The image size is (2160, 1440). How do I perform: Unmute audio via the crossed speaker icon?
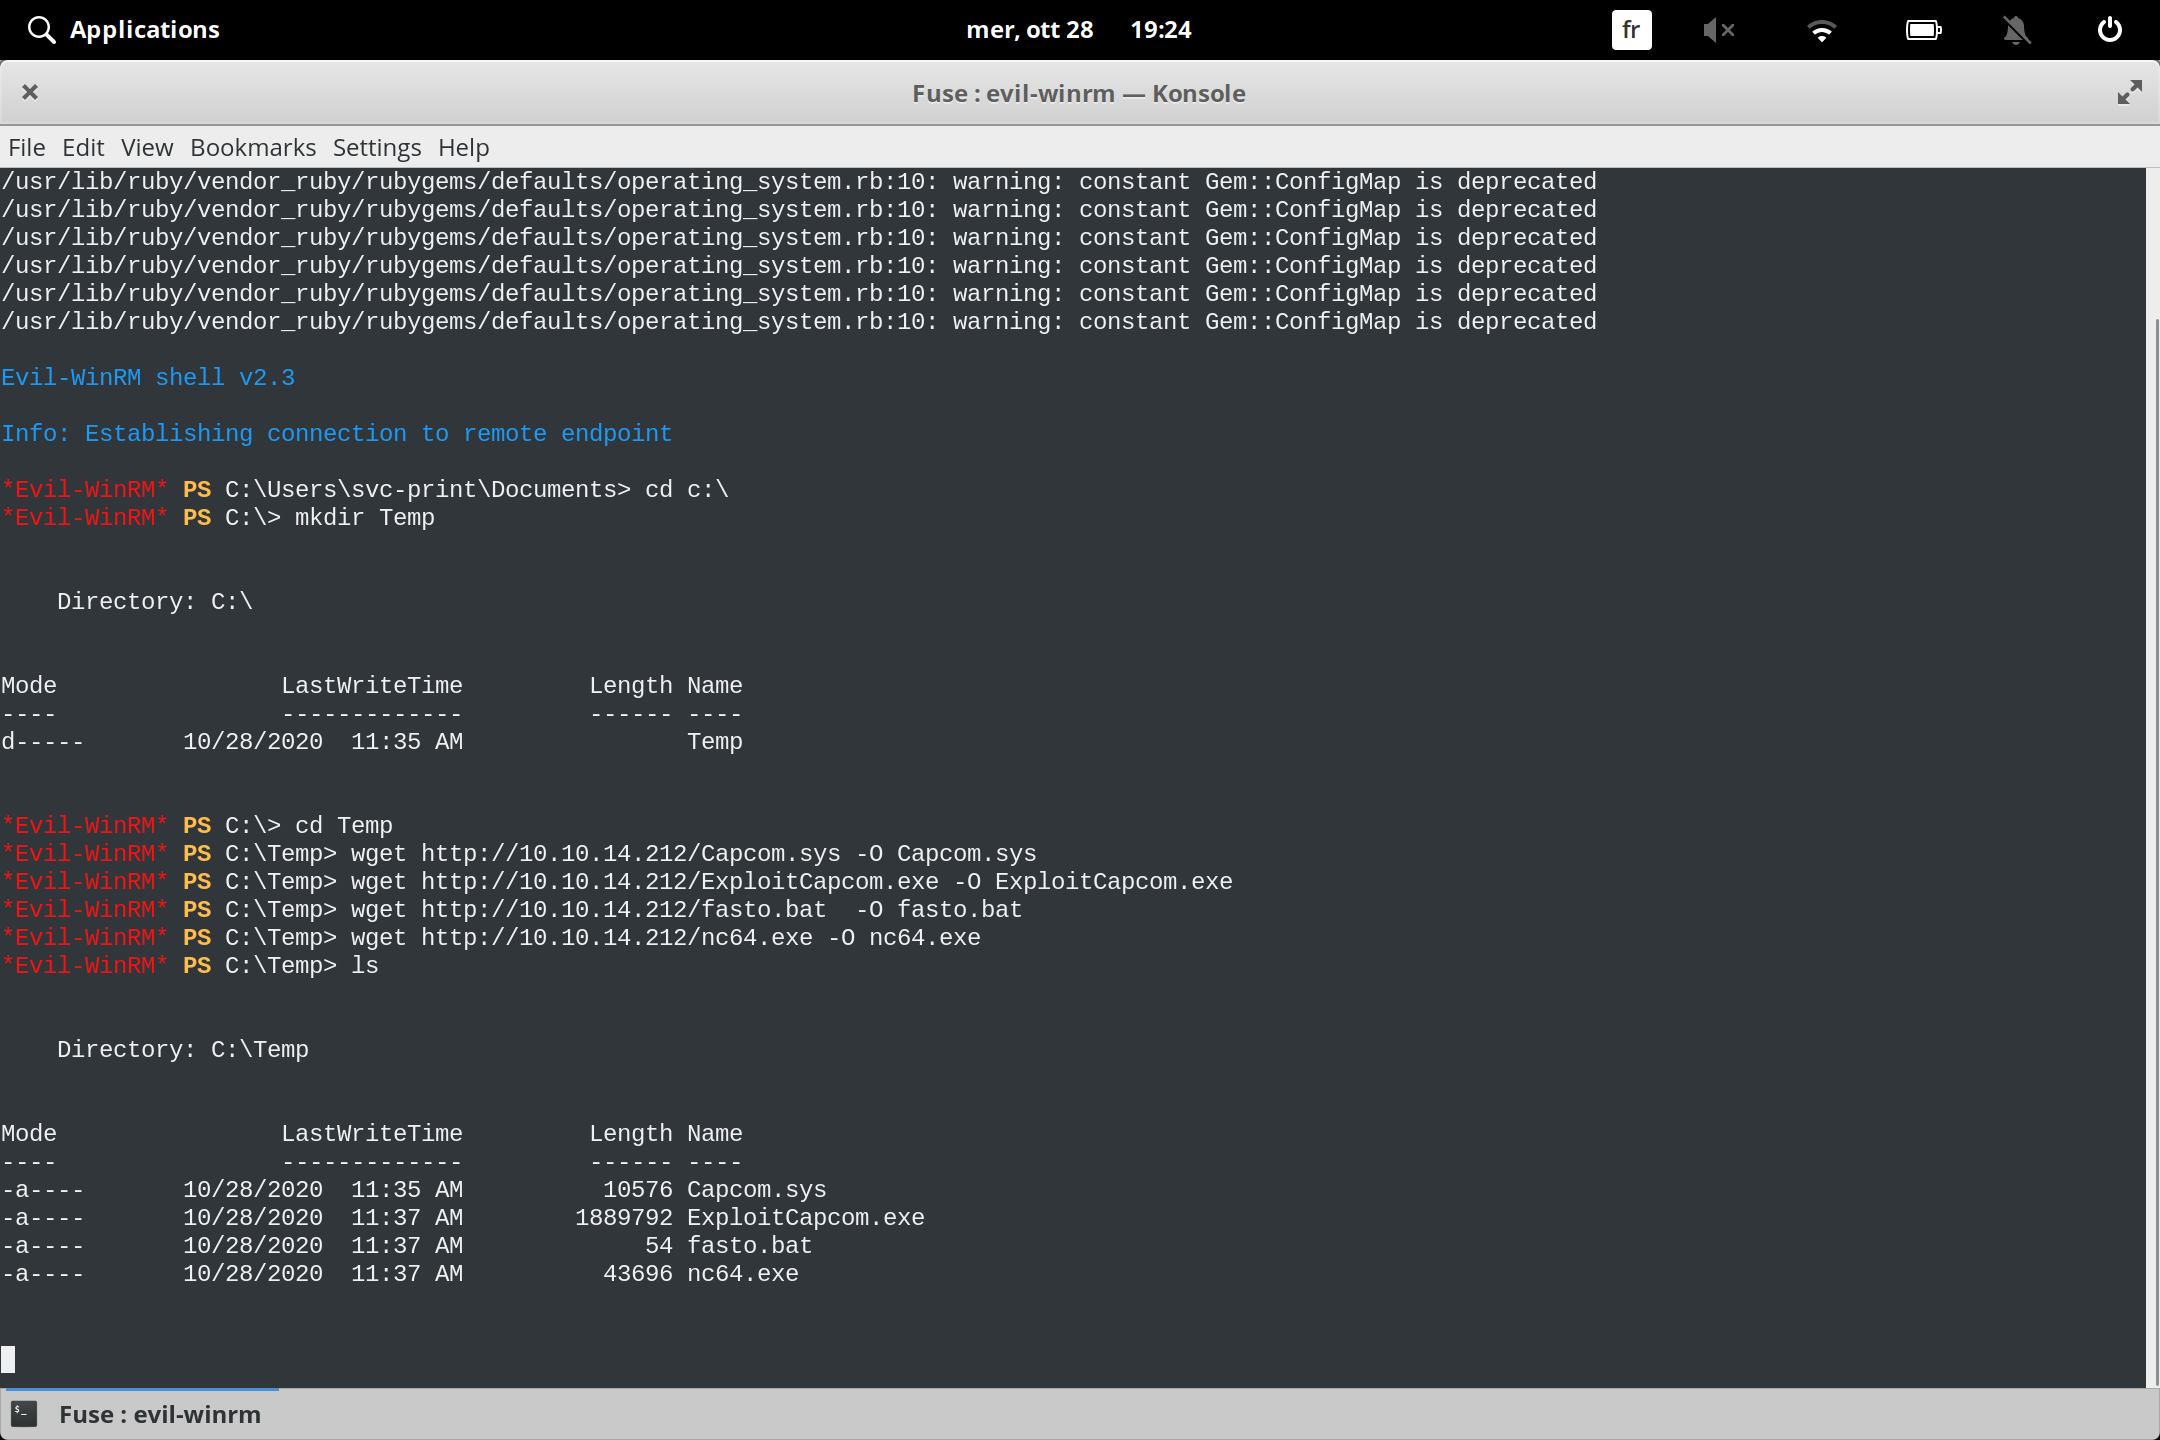[1719, 29]
